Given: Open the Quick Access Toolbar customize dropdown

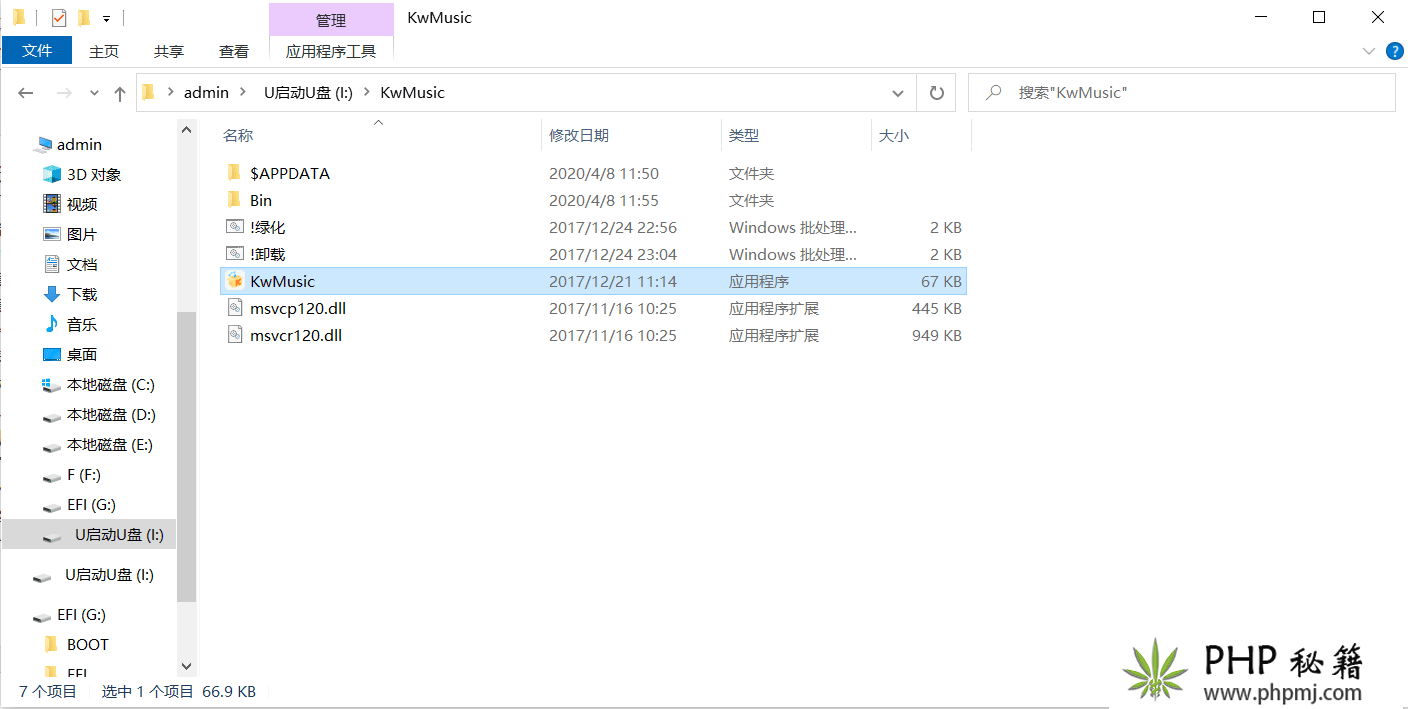Looking at the screenshot, I should pos(106,18).
